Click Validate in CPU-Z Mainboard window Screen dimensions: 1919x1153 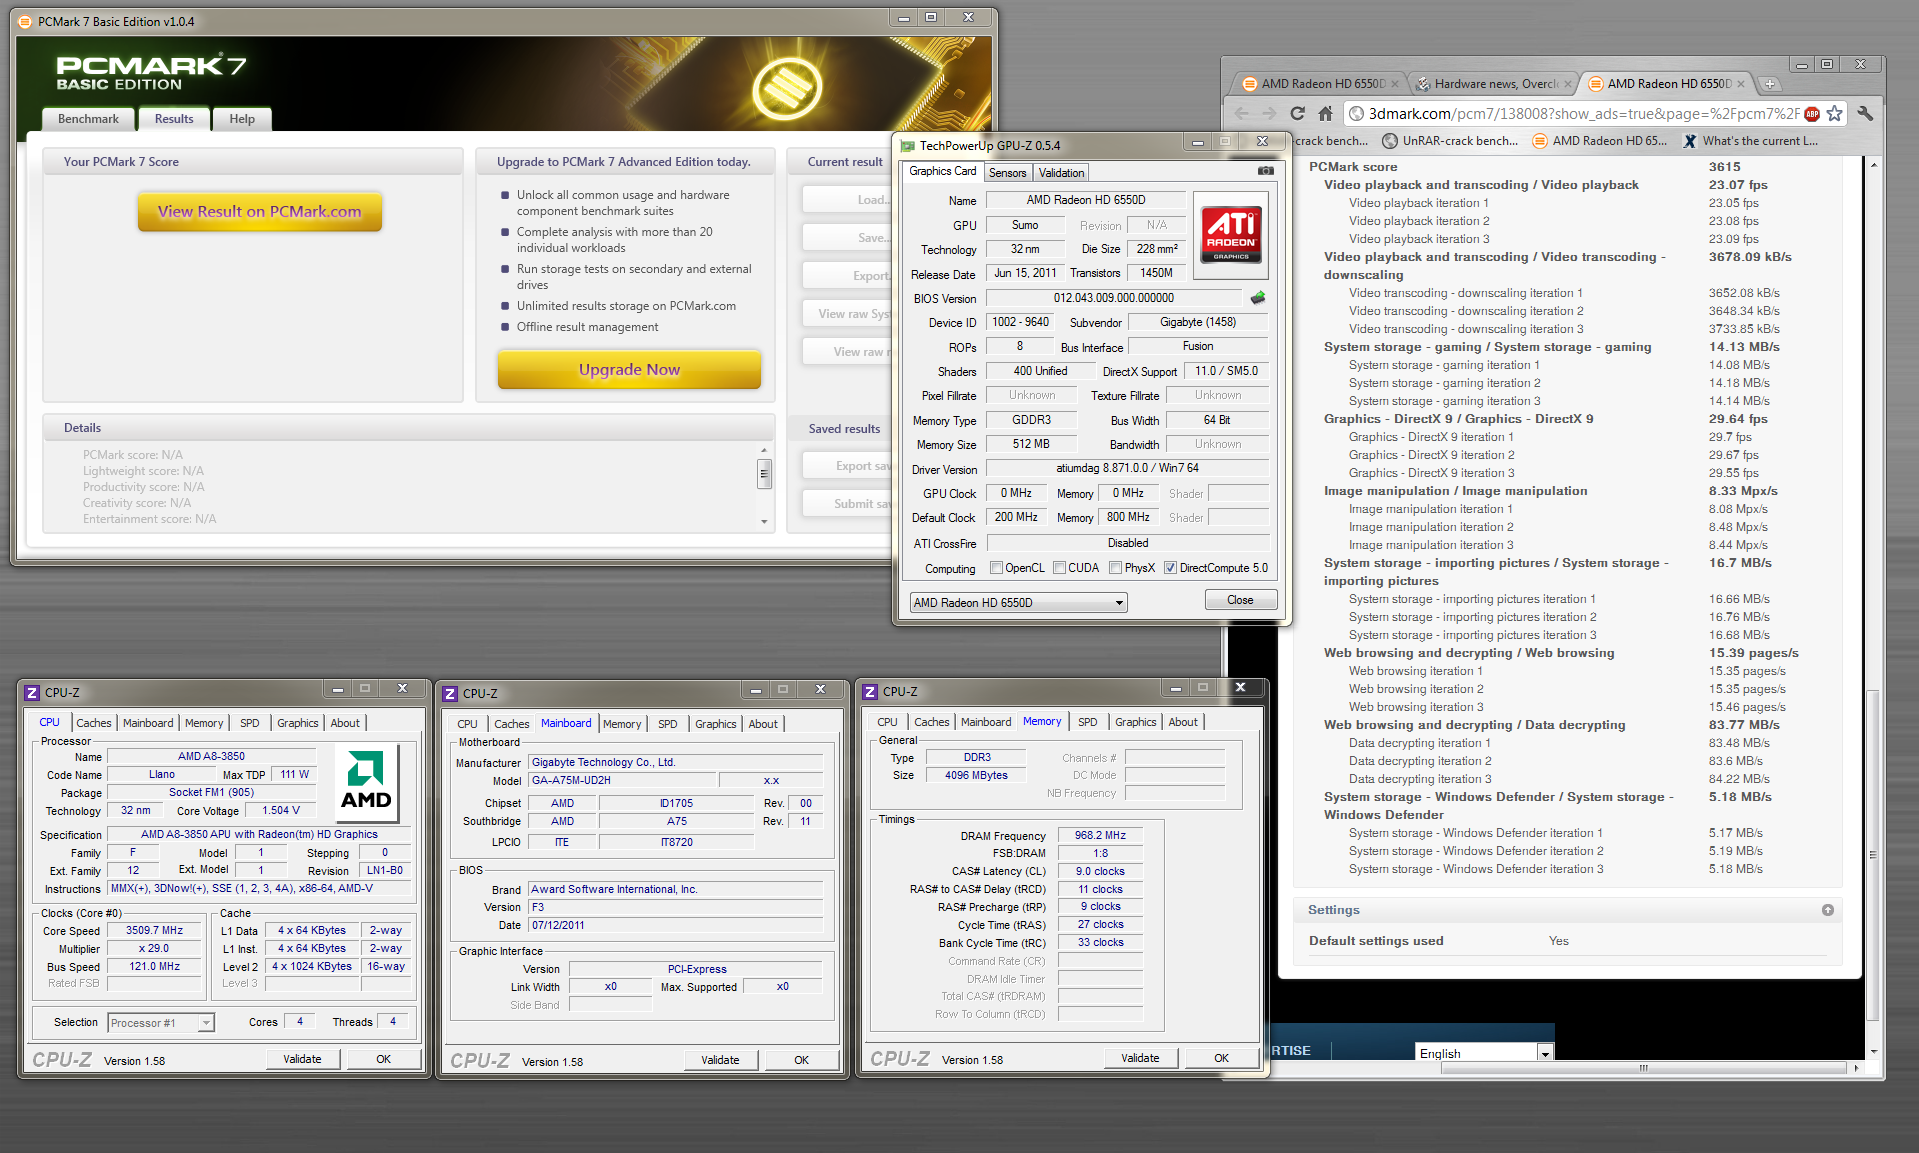tap(720, 1060)
